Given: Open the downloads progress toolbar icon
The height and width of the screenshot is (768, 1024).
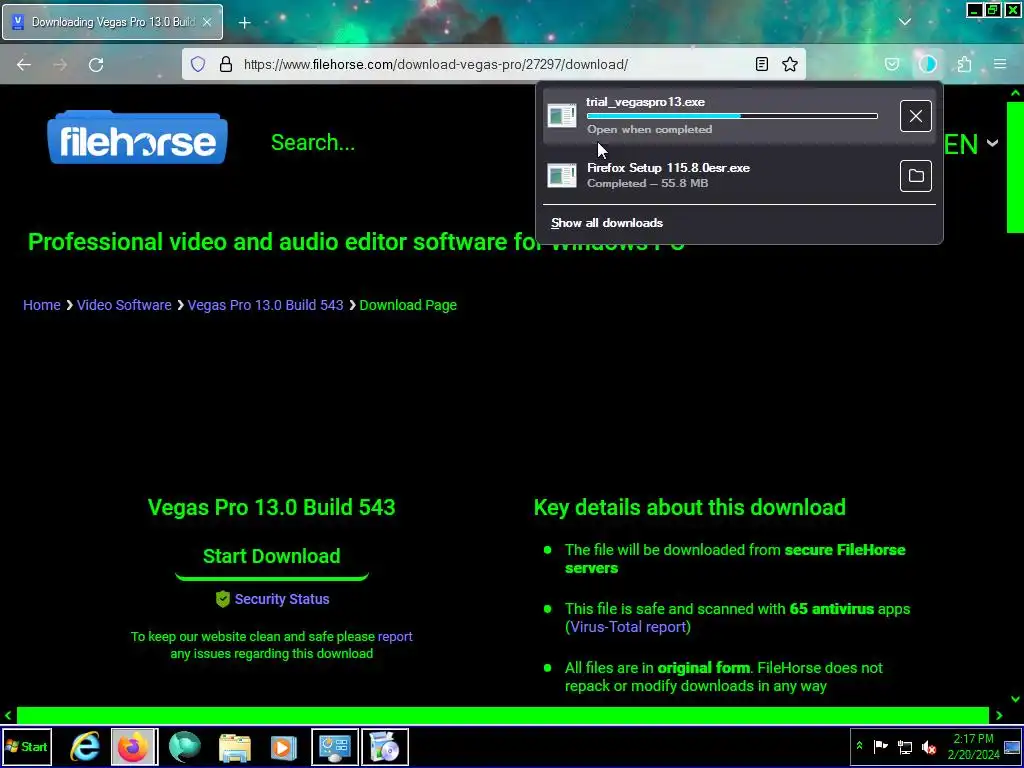Looking at the screenshot, I should (x=927, y=64).
